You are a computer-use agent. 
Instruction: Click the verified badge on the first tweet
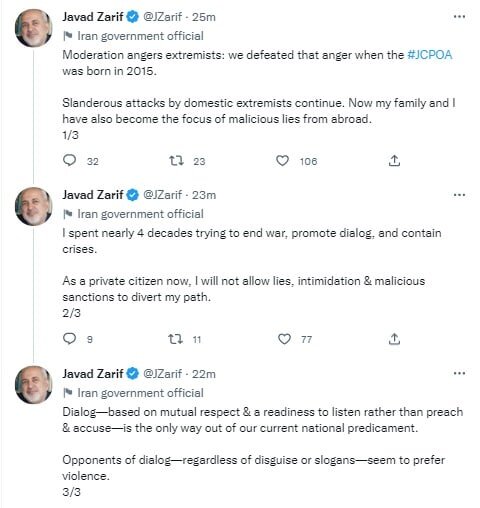click(133, 17)
